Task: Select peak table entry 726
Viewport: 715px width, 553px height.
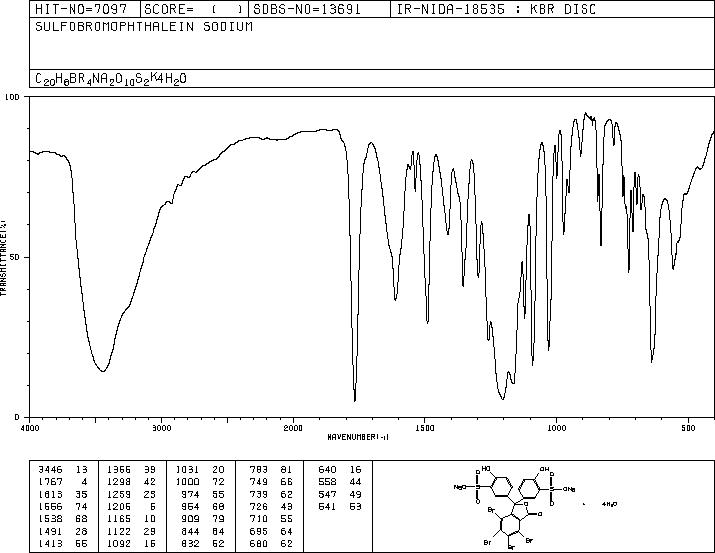Action: (x=271, y=506)
